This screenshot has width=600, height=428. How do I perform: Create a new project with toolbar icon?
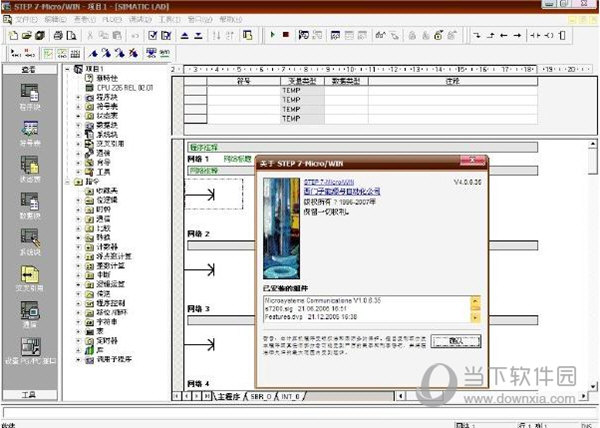click(13, 36)
